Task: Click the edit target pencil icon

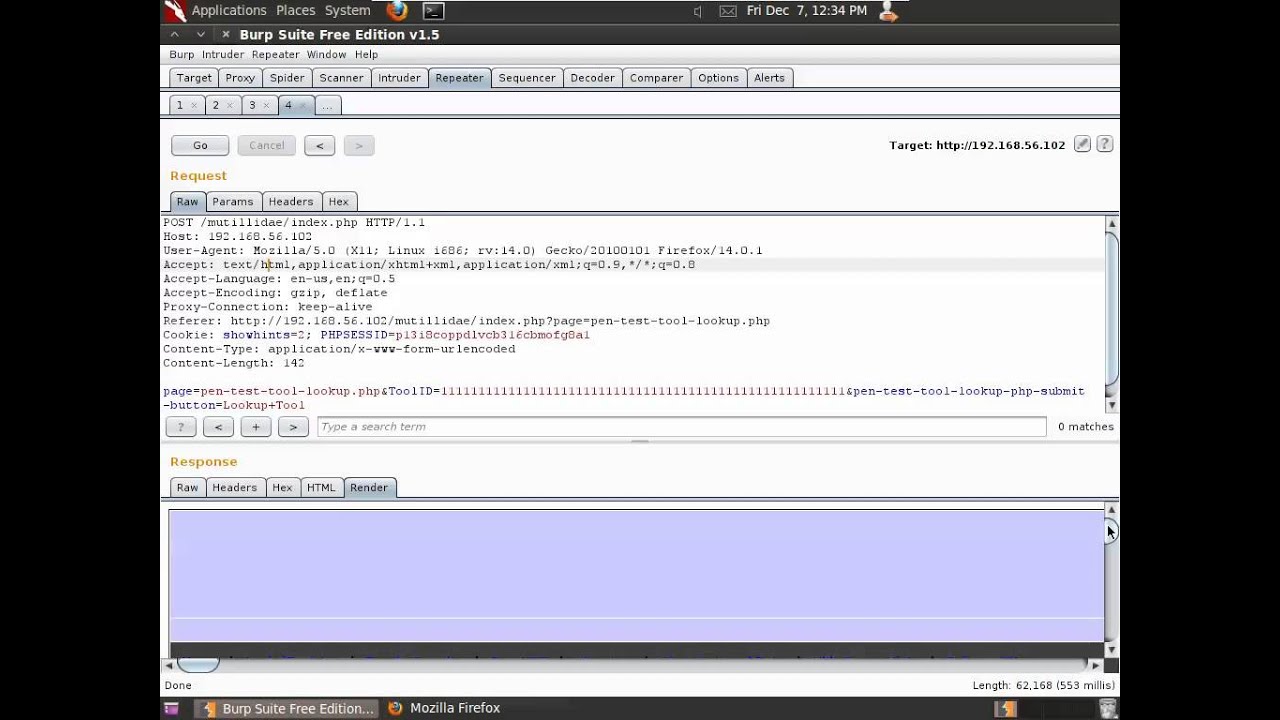Action: (x=1082, y=144)
